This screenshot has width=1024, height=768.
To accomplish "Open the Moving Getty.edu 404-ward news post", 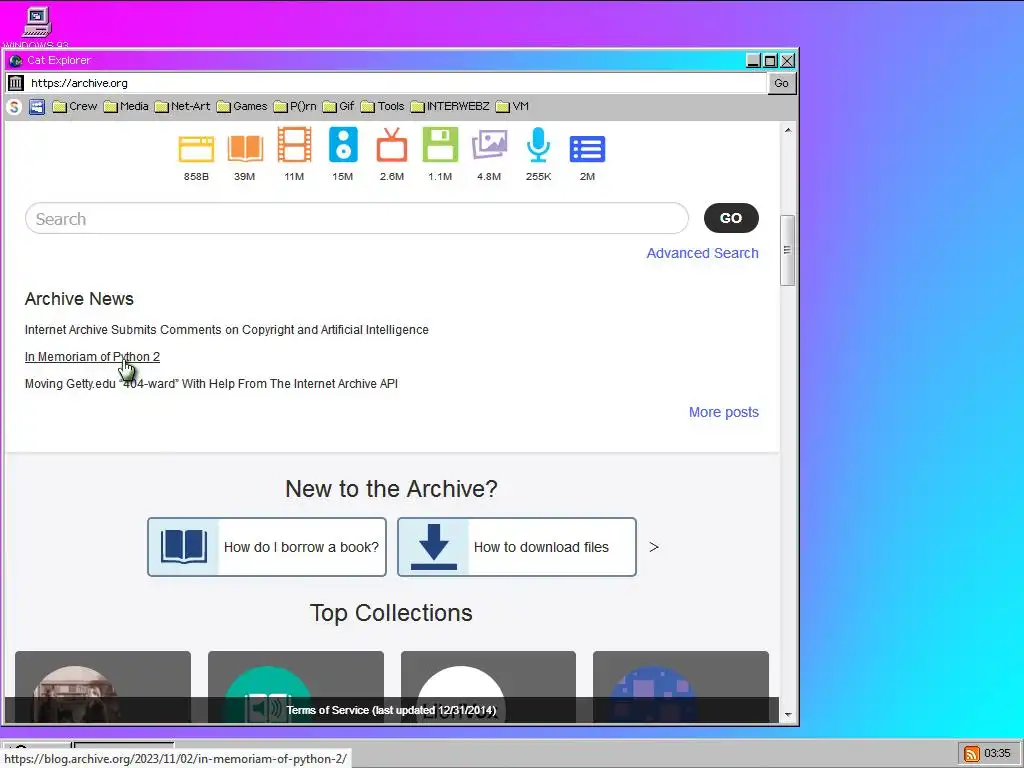I will (x=211, y=383).
